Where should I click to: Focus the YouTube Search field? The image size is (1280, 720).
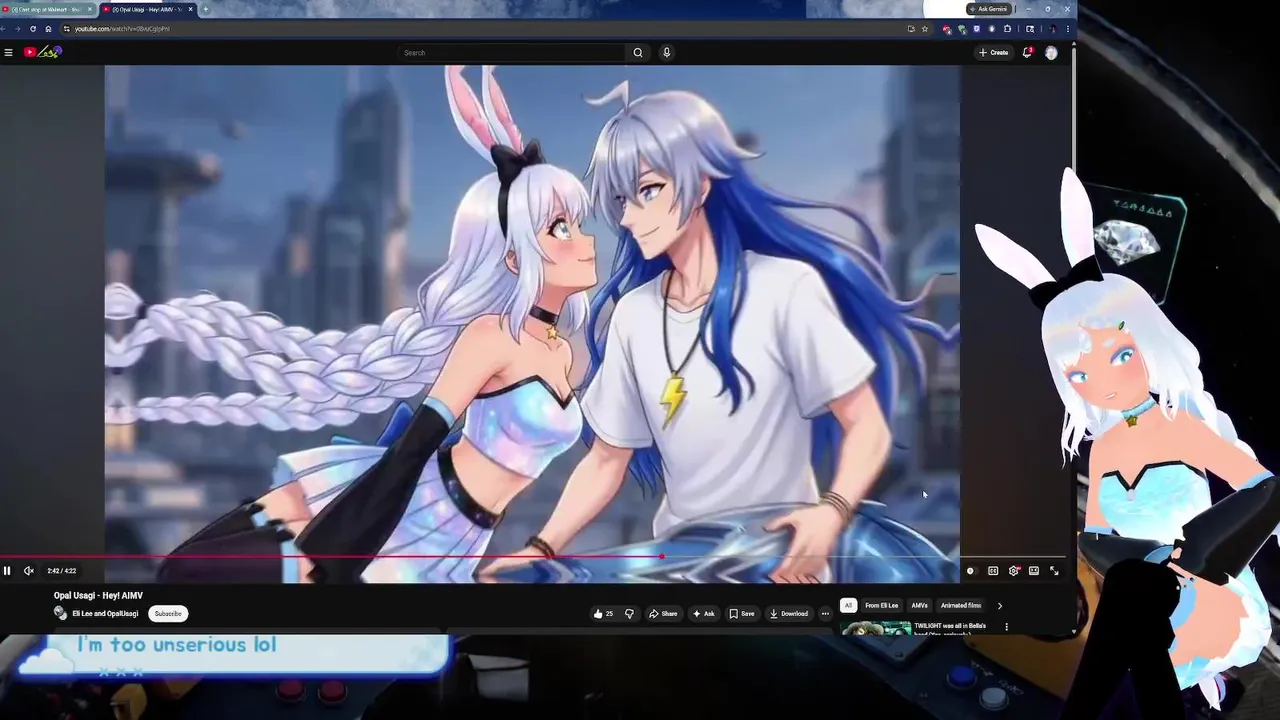click(513, 52)
